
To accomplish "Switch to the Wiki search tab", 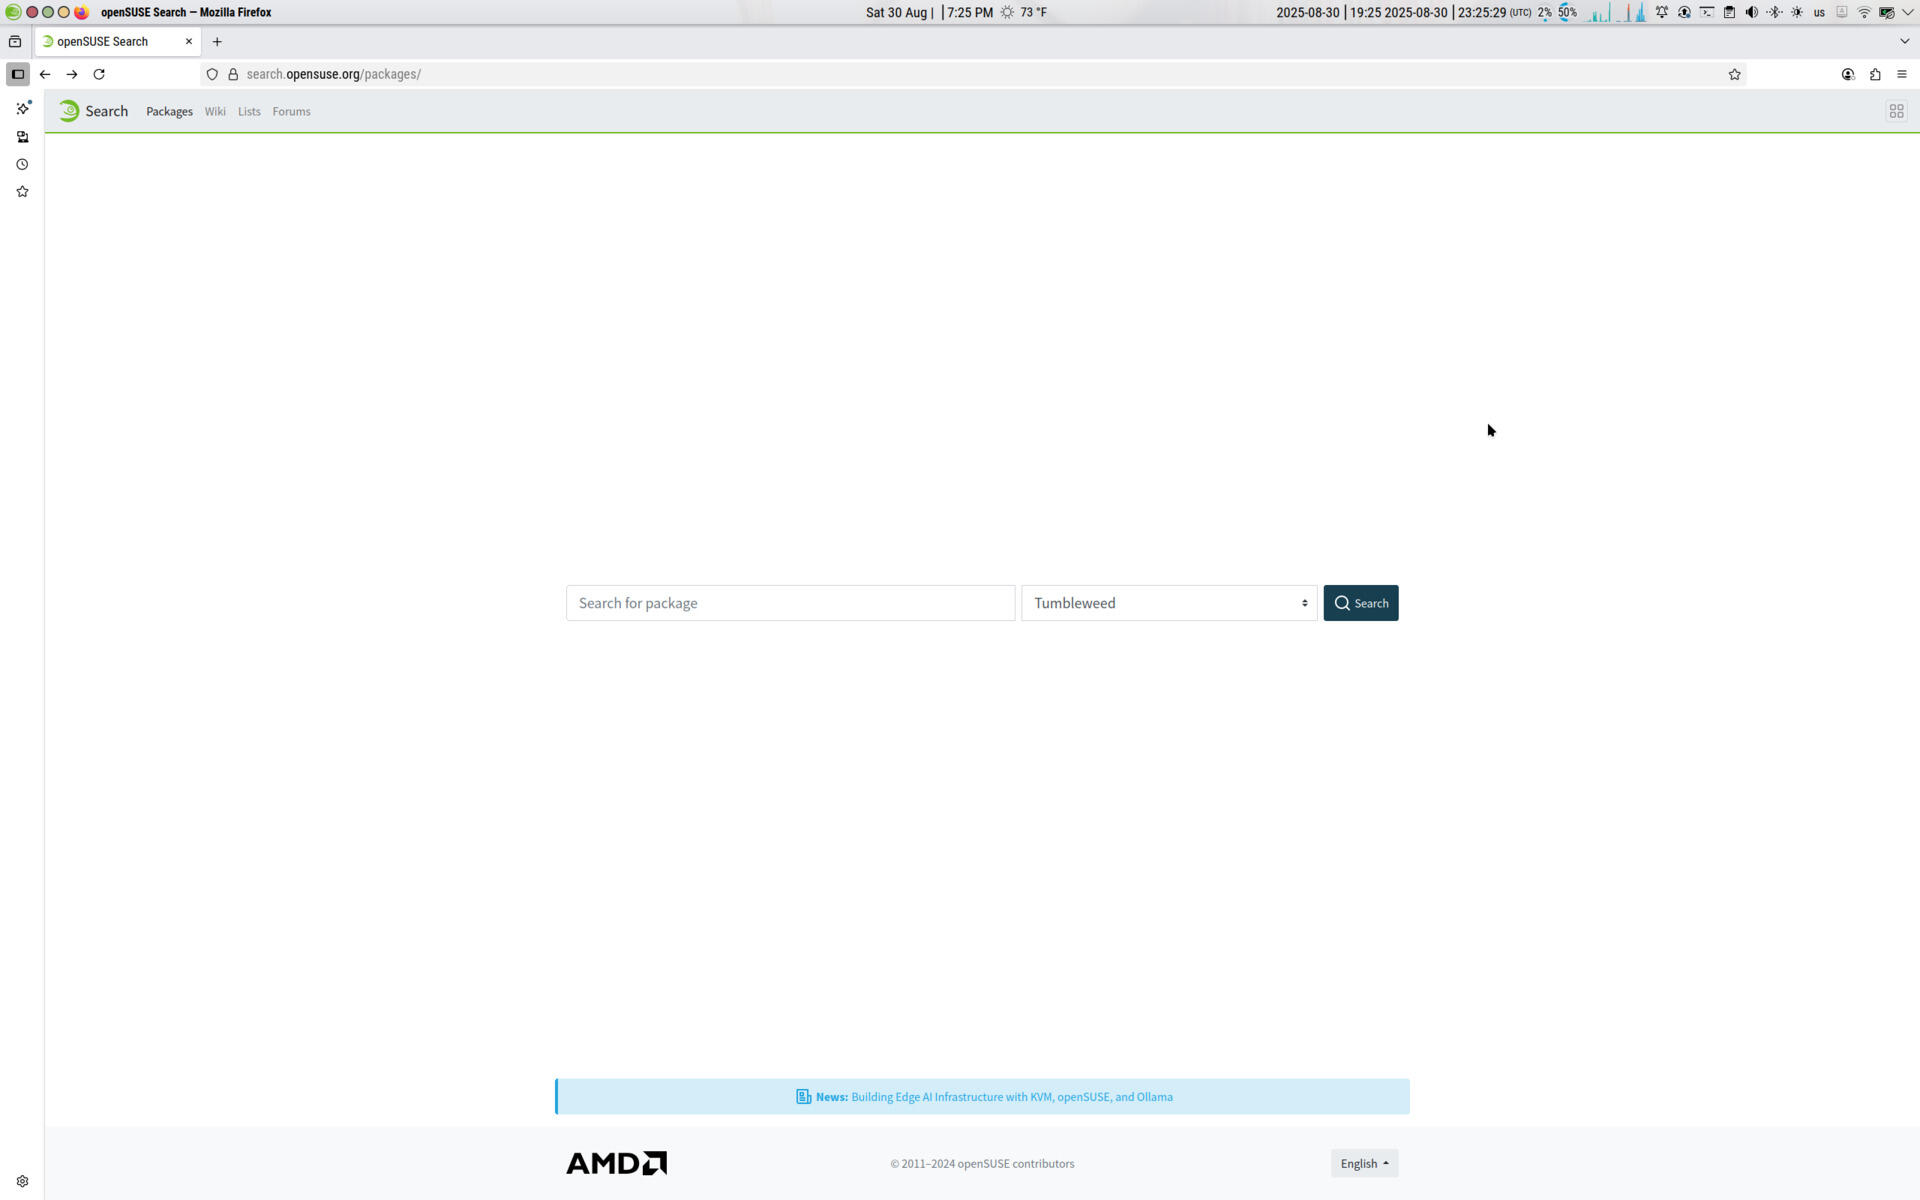I will tap(215, 111).
